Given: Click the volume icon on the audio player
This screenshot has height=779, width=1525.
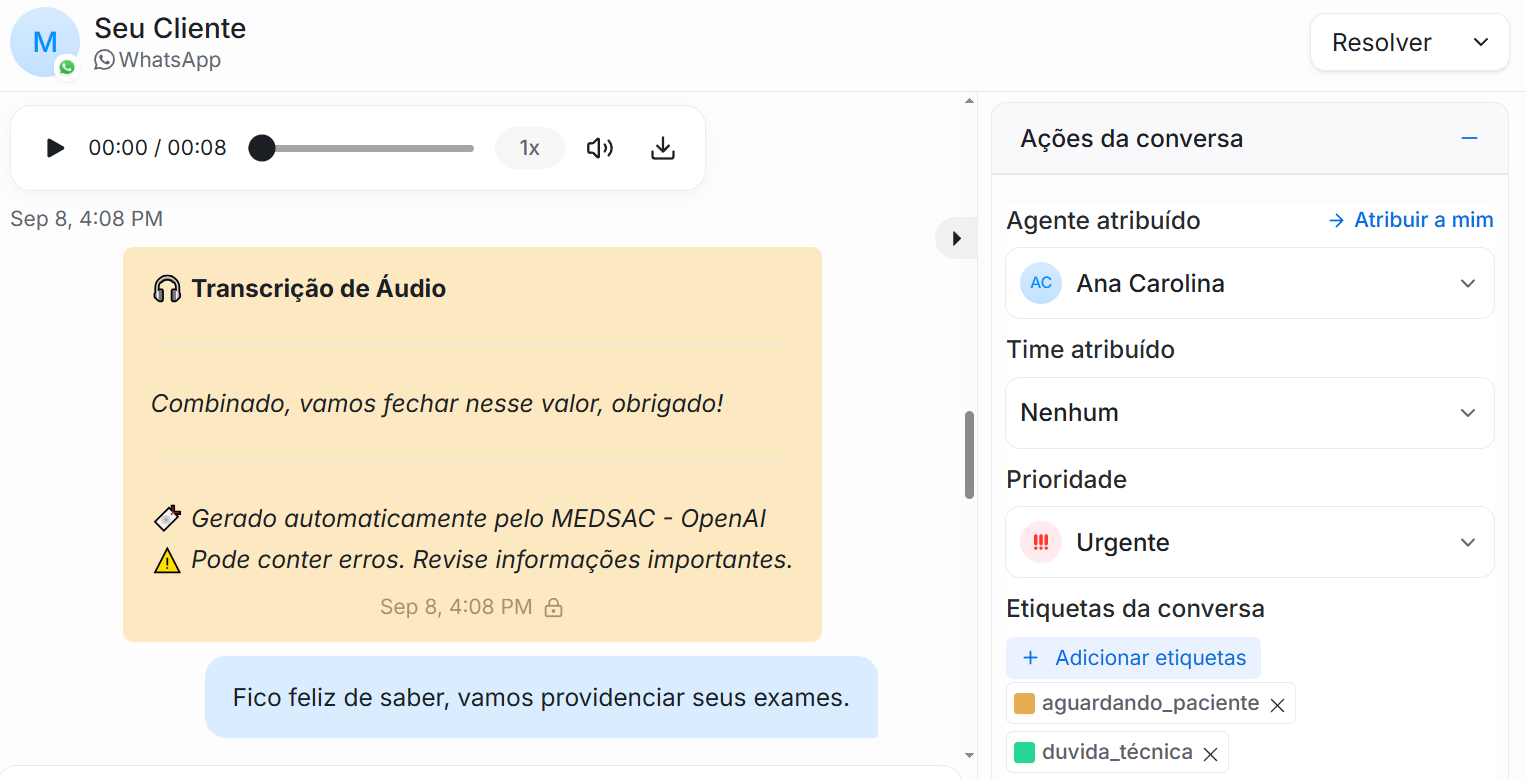Looking at the screenshot, I should tap(600, 147).
